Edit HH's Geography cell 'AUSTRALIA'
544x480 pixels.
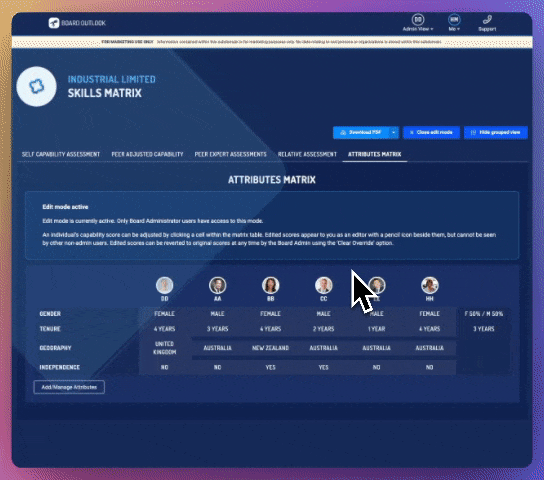pyautogui.click(x=430, y=348)
